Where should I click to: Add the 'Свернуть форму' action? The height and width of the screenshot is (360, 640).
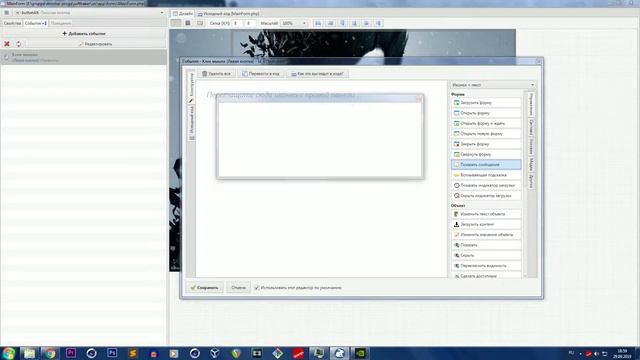coord(486,155)
